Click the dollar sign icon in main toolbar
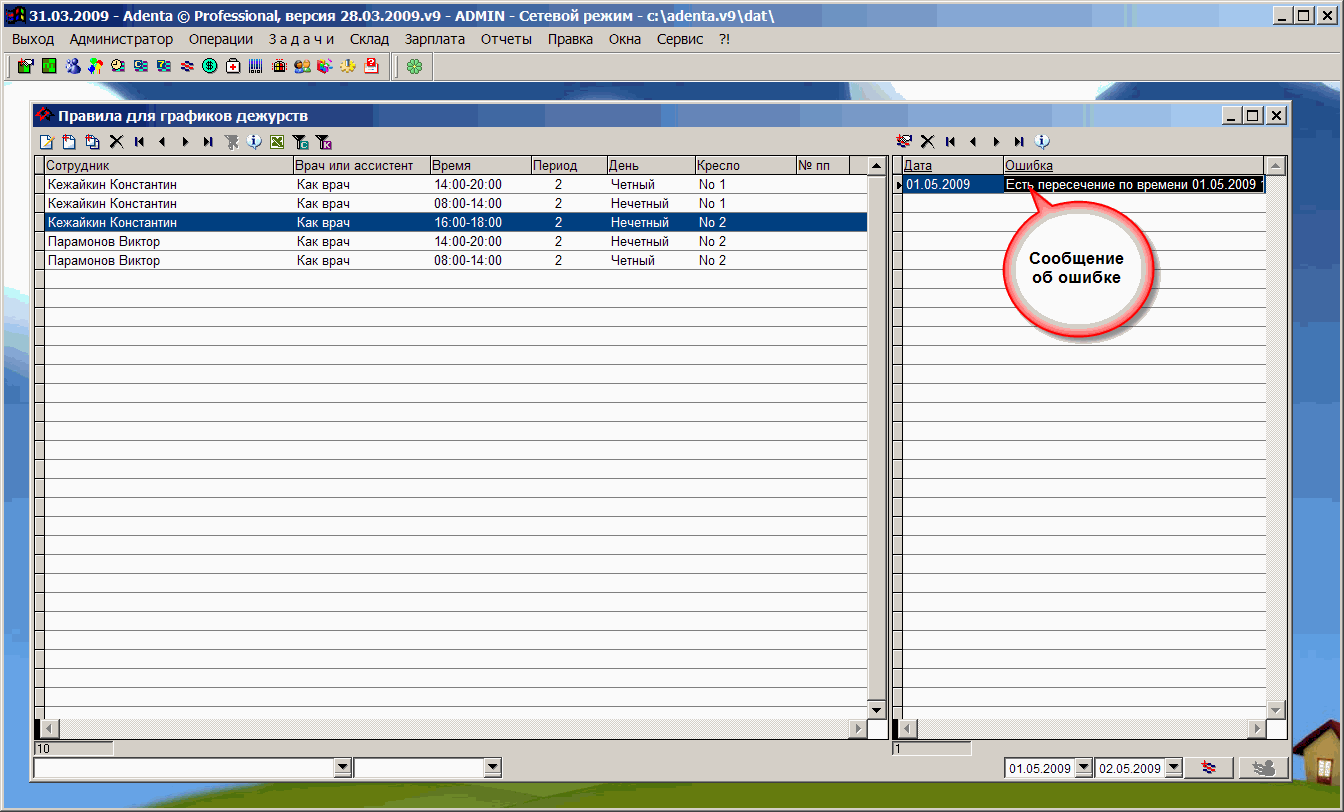The height and width of the screenshot is (812, 1344). coord(210,67)
